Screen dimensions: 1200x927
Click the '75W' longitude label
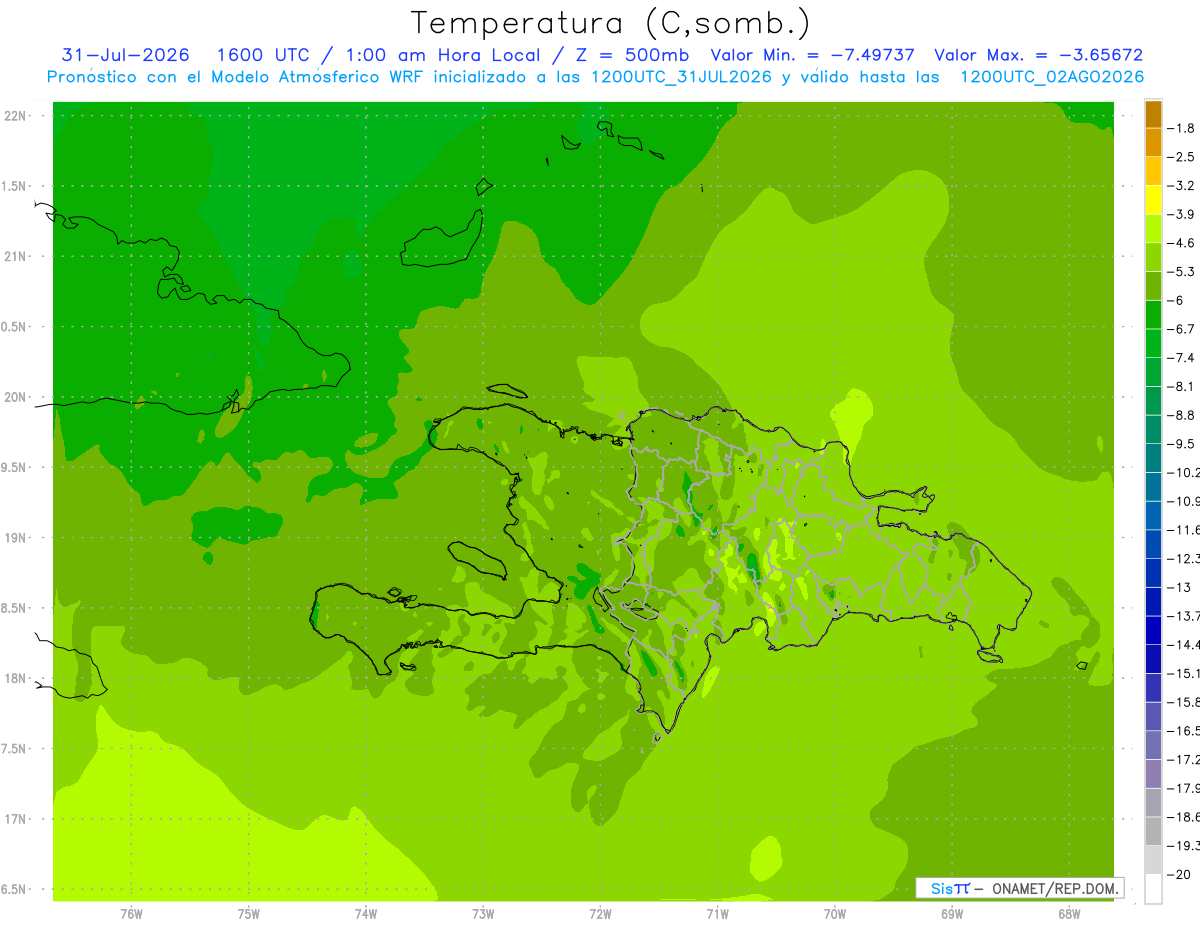coord(249,913)
